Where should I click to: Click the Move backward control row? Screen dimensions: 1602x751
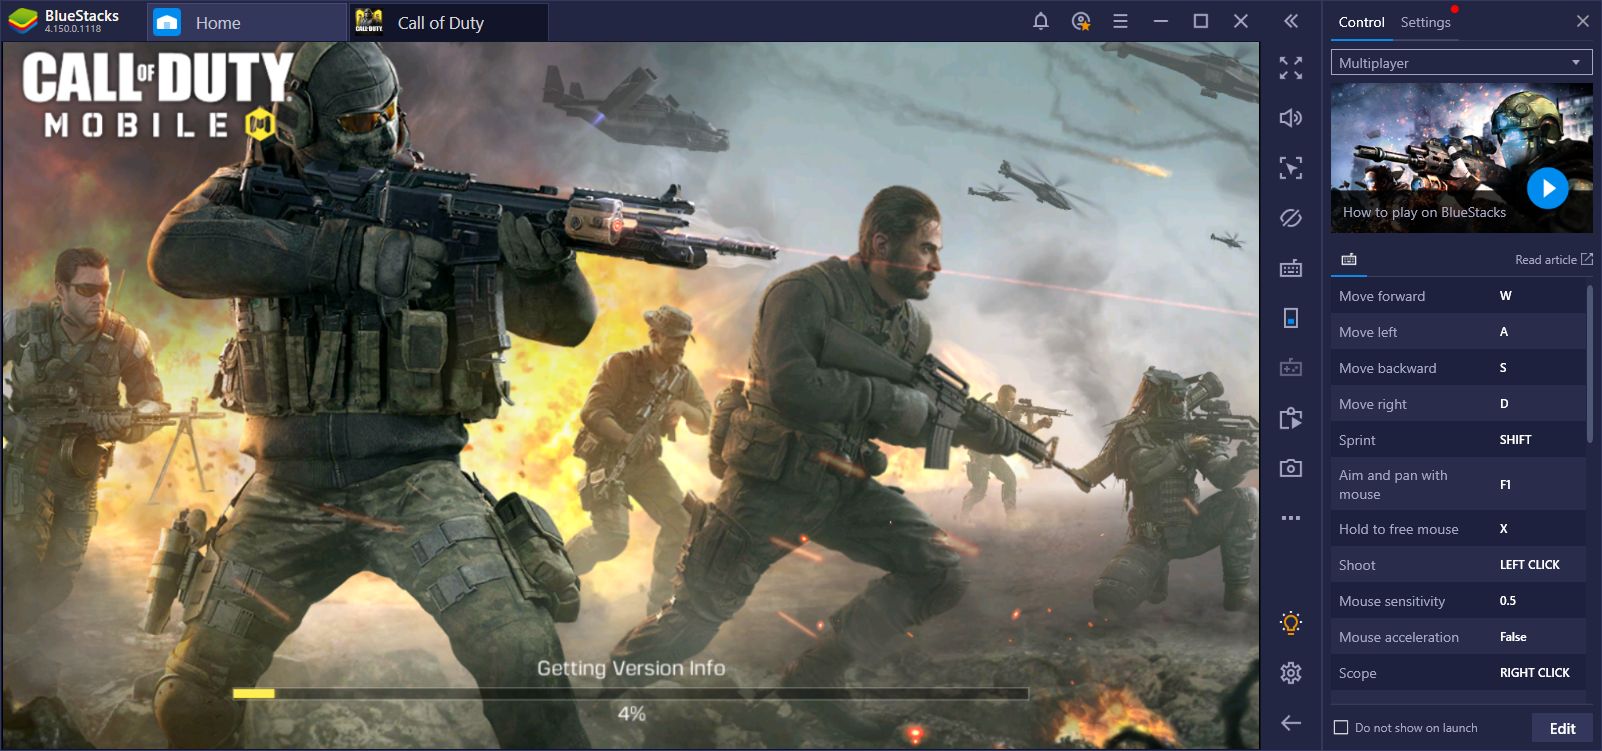[x=1458, y=368]
